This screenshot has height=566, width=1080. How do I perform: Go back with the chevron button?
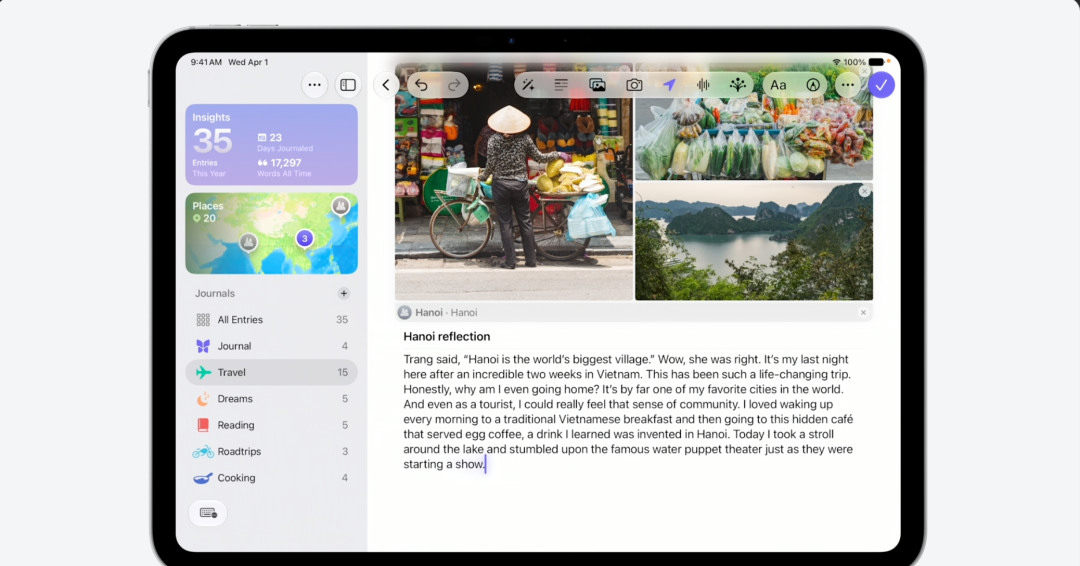tap(386, 85)
